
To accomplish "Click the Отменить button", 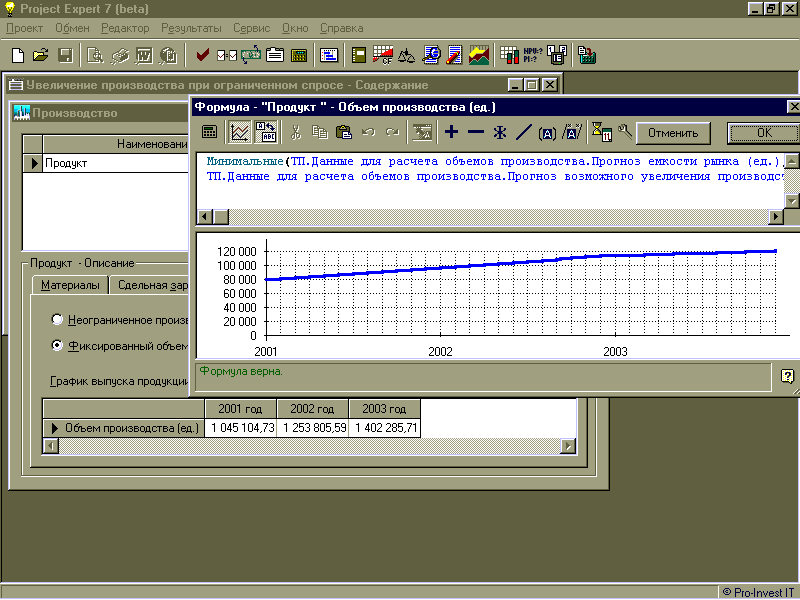I will [673, 133].
